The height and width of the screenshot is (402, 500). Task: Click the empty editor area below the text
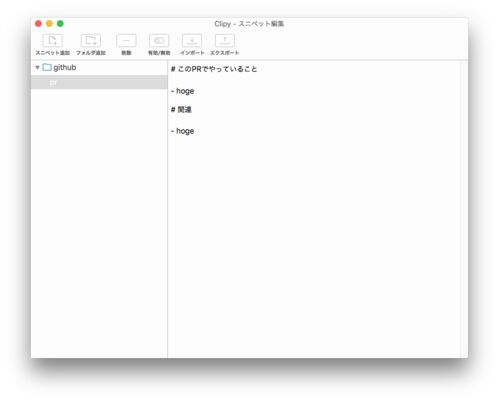click(x=313, y=247)
